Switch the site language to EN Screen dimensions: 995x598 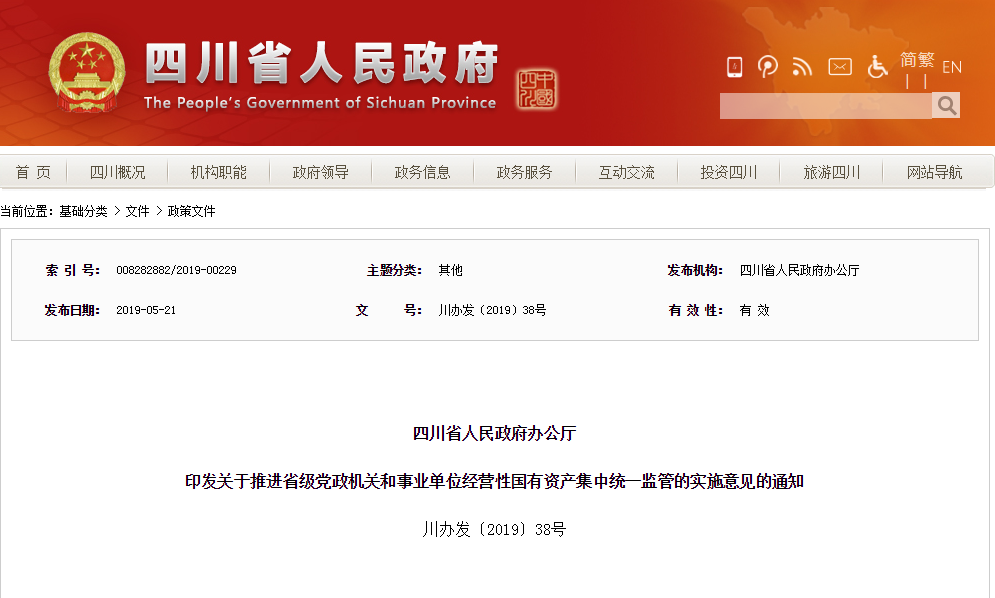click(951, 67)
